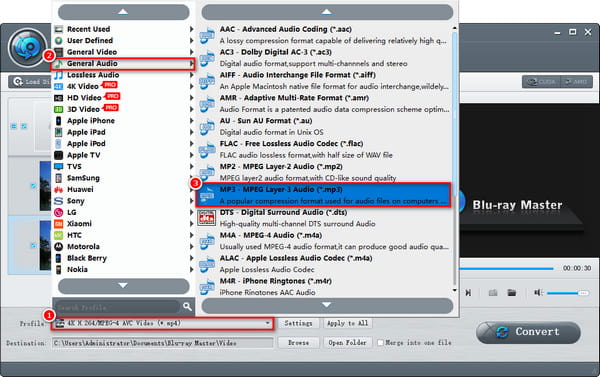Screen dimensions: 600x377
Task: Click the AIFF format icon
Action: [207, 81]
